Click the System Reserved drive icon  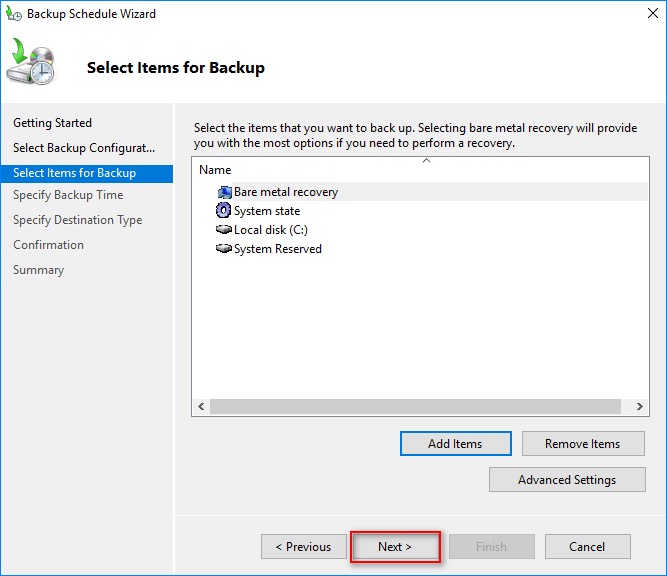click(x=224, y=248)
